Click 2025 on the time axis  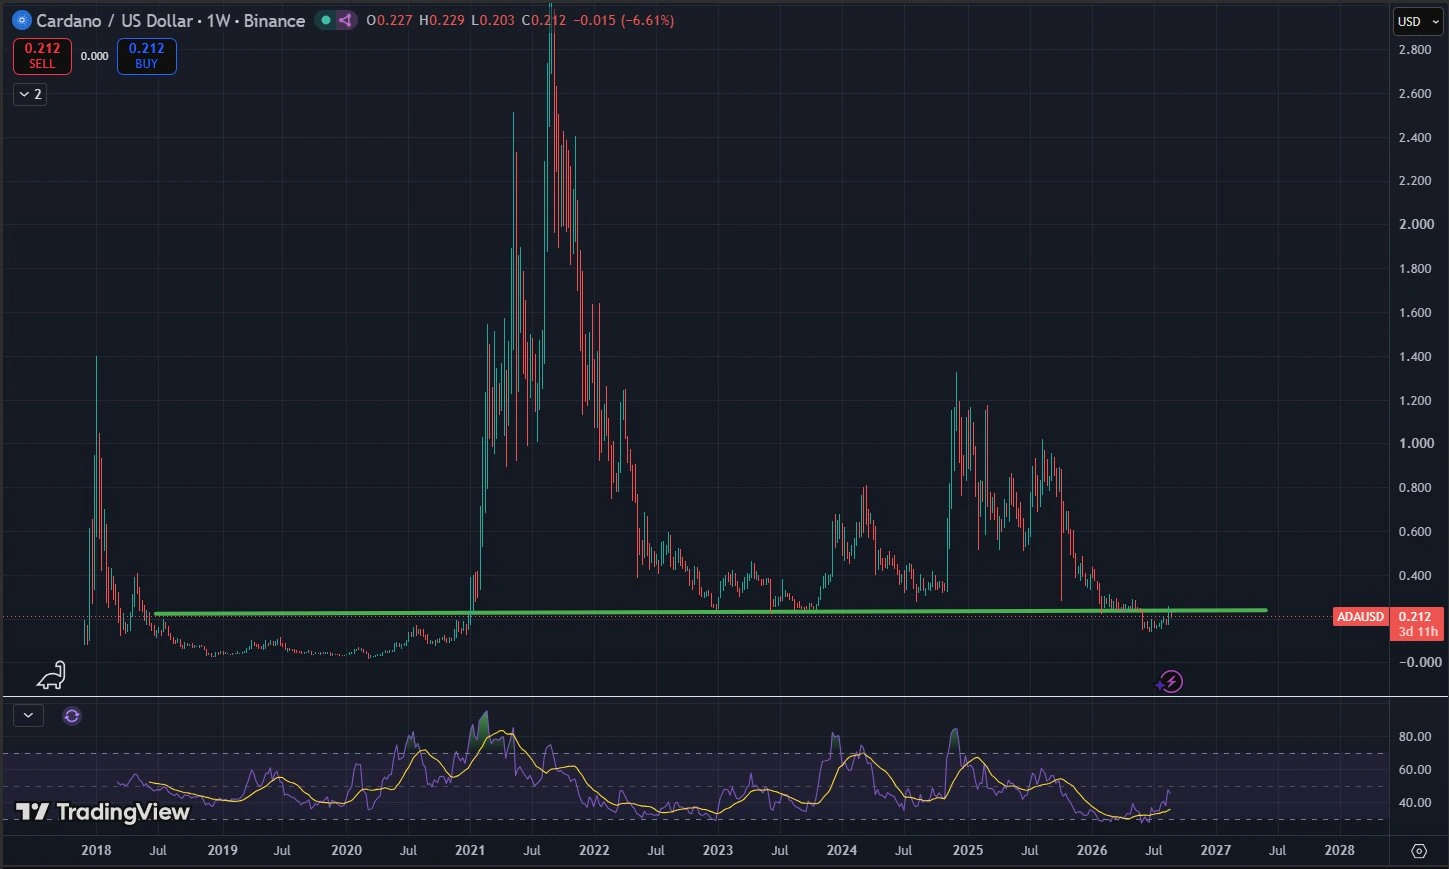(968, 851)
